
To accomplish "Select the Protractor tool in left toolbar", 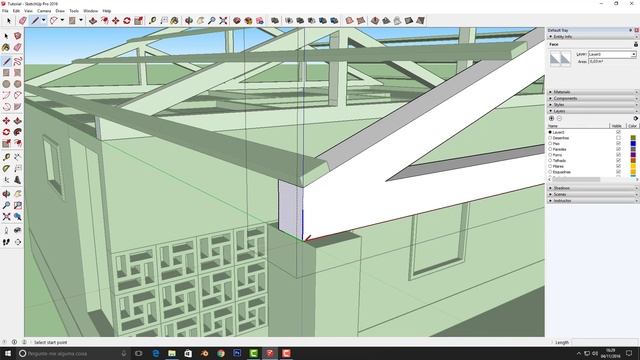I will [6, 169].
